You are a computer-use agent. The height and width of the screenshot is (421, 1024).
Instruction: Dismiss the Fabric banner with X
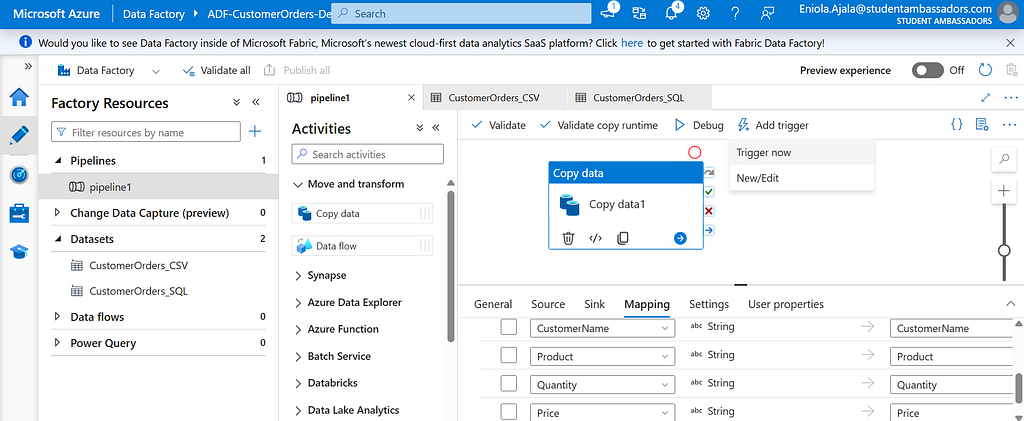1010,42
